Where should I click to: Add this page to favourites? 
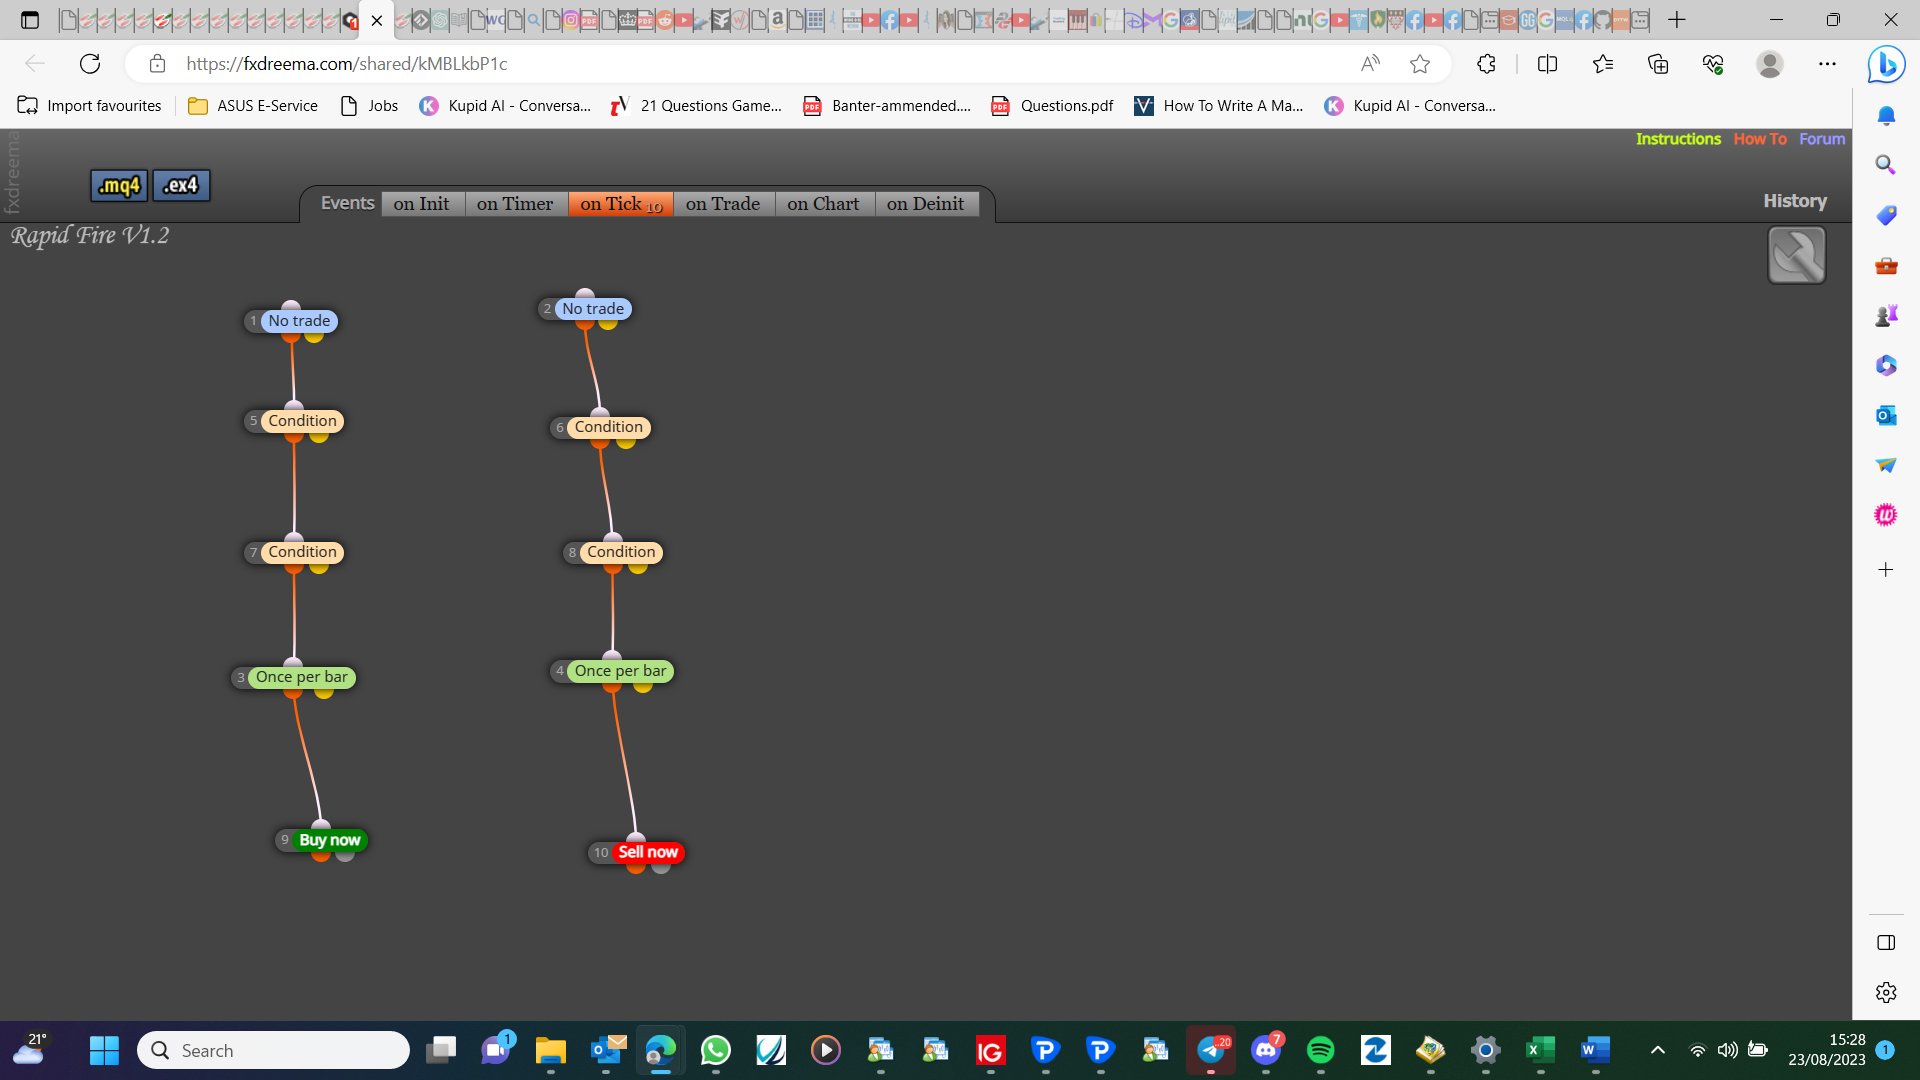click(1420, 64)
